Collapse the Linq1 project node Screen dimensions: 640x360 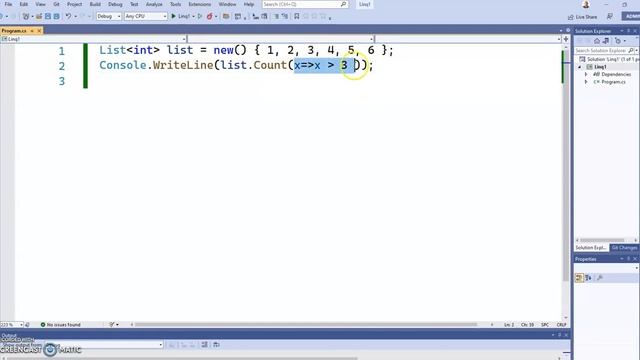coord(580,67)
